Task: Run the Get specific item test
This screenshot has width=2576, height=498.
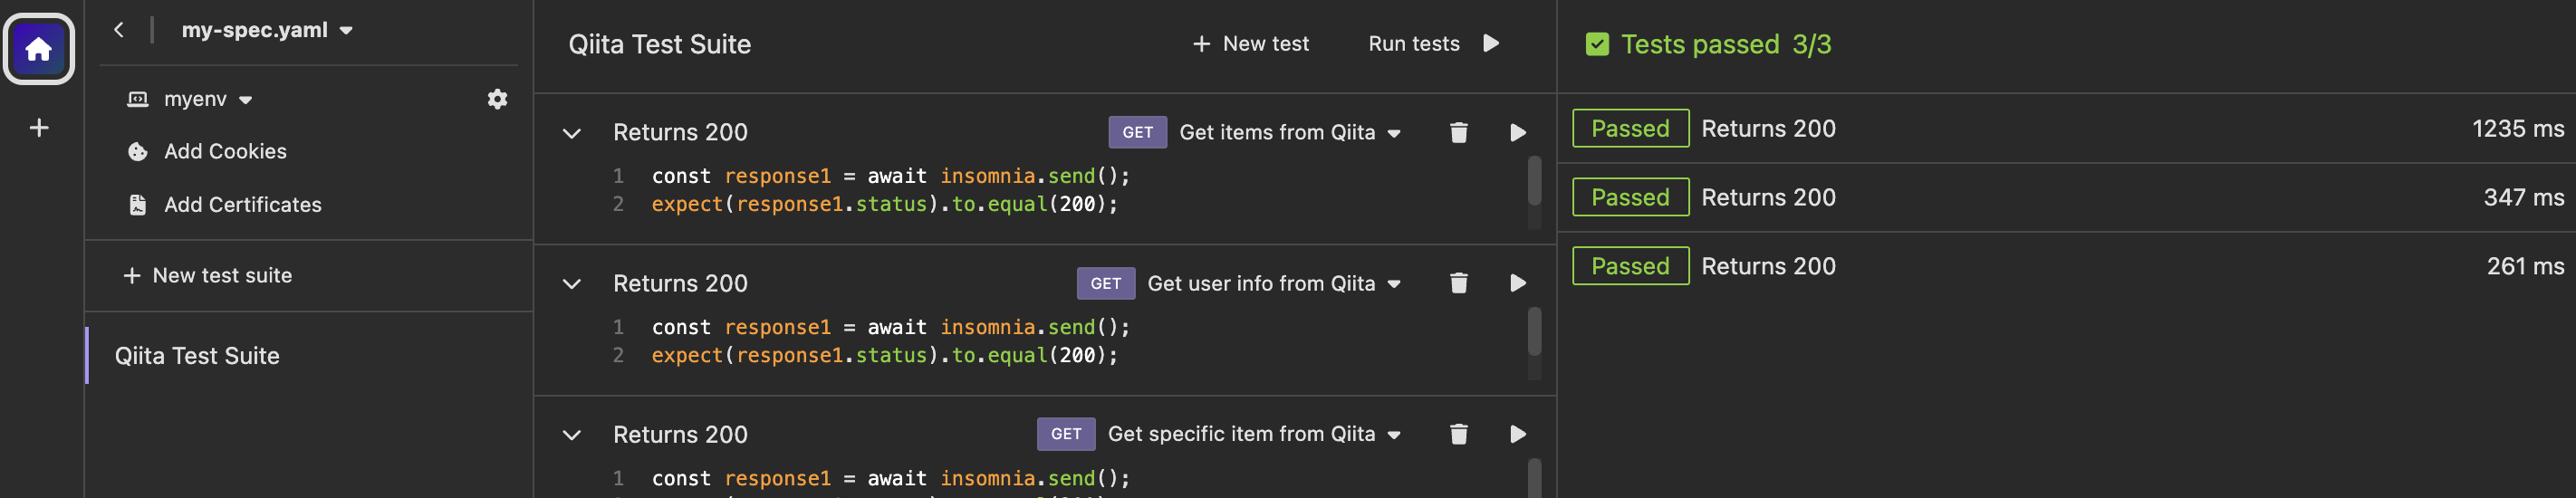Action: 1517,435
